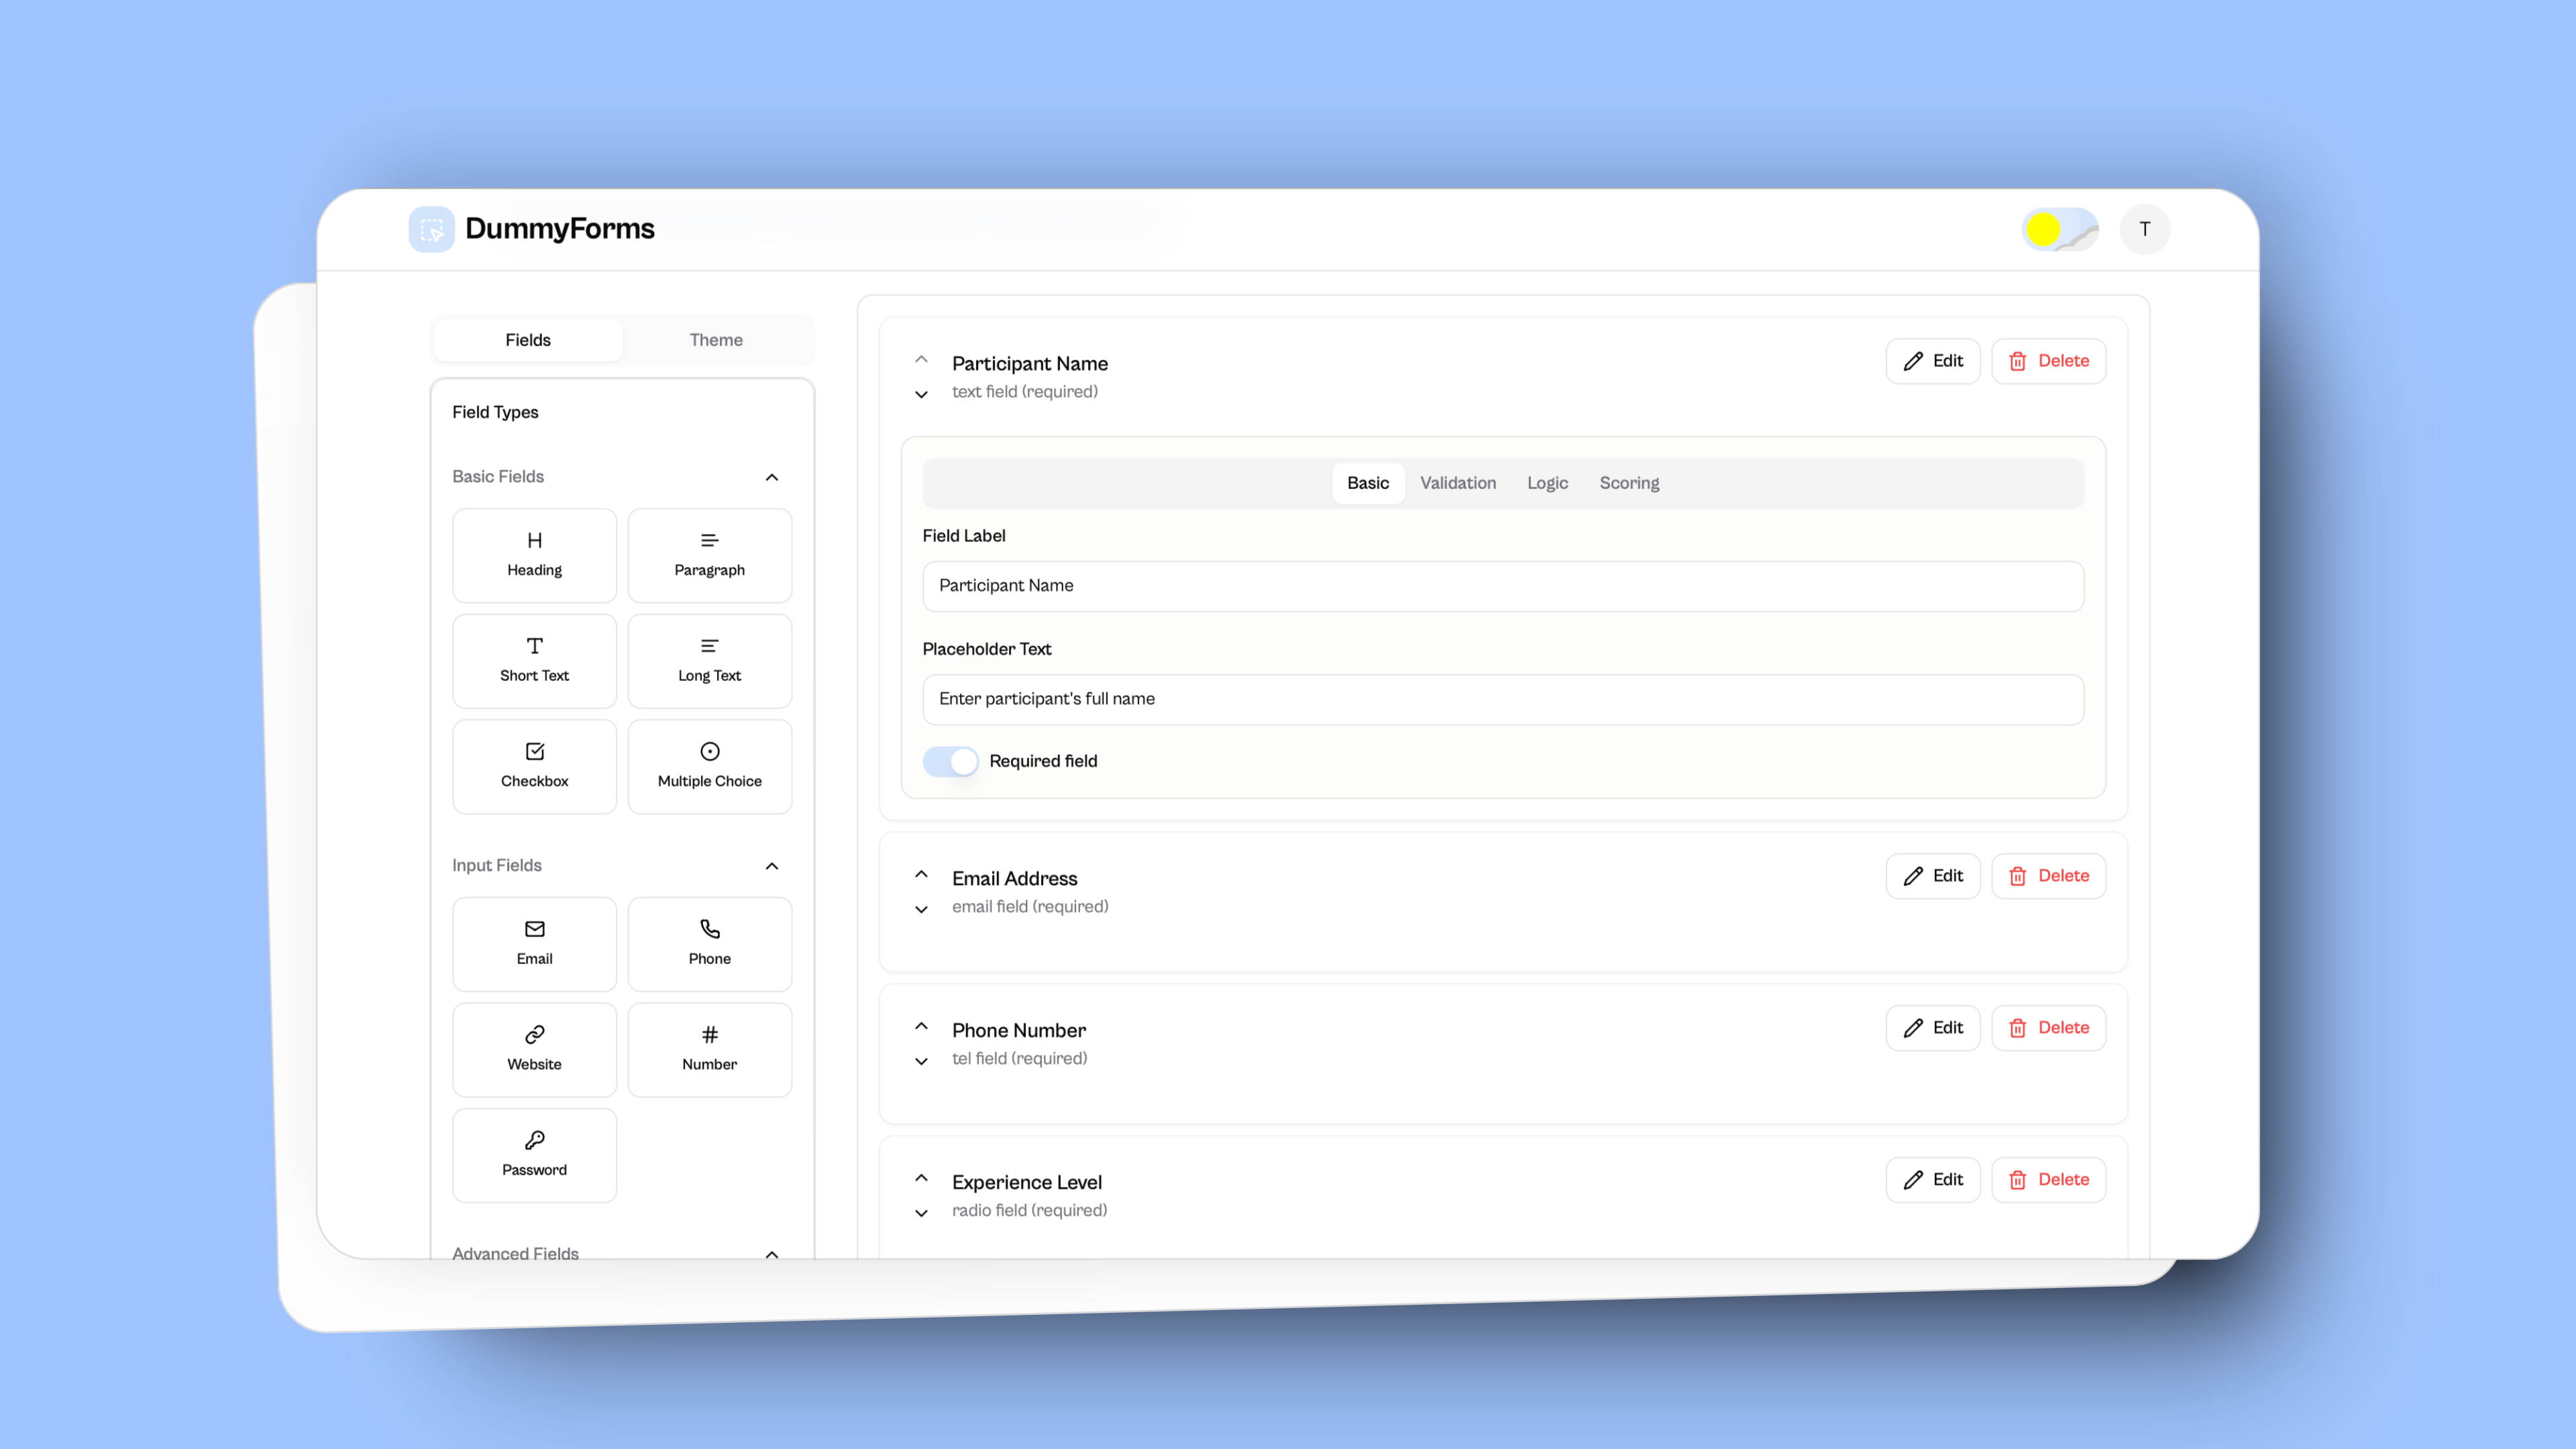Add a Short Text field
Image resolution: width=2576 pixels, height=1449 pixels.
click(x=534, y=660)
